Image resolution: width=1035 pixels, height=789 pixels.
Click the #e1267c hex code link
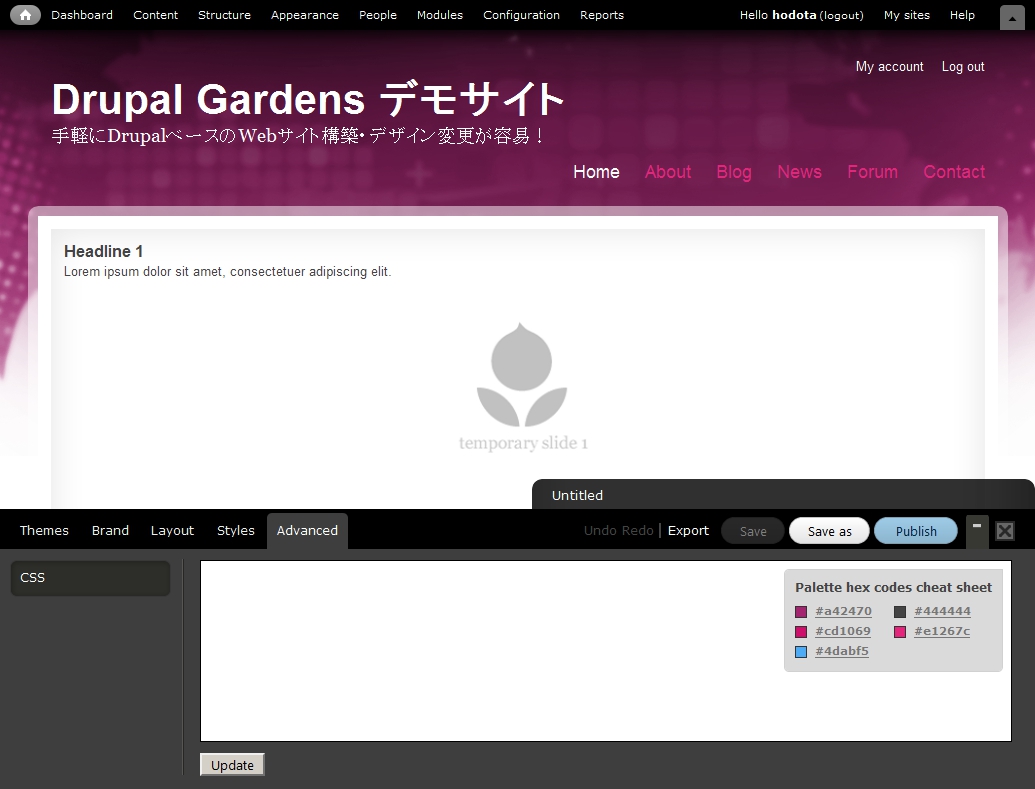click(x=942, y=631)
